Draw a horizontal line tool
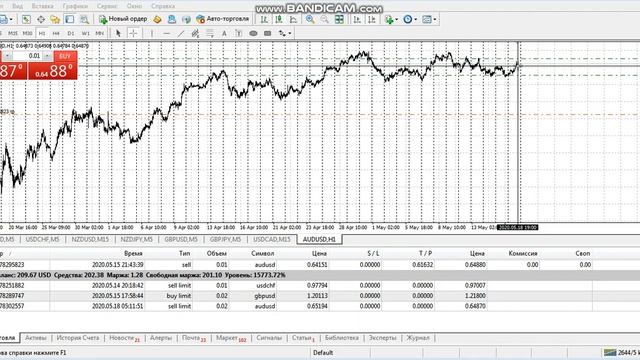 [167, 33]
